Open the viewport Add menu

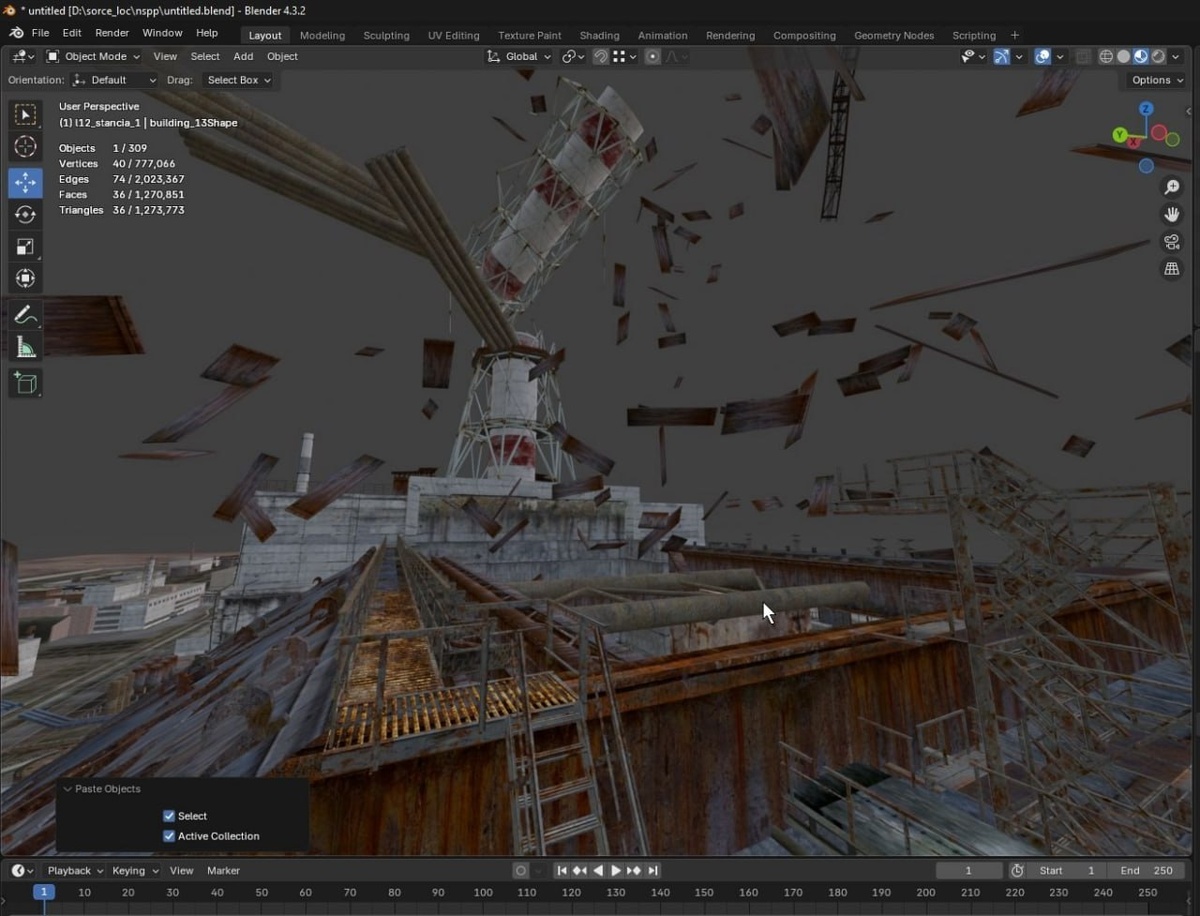click(x=243, y=56)
